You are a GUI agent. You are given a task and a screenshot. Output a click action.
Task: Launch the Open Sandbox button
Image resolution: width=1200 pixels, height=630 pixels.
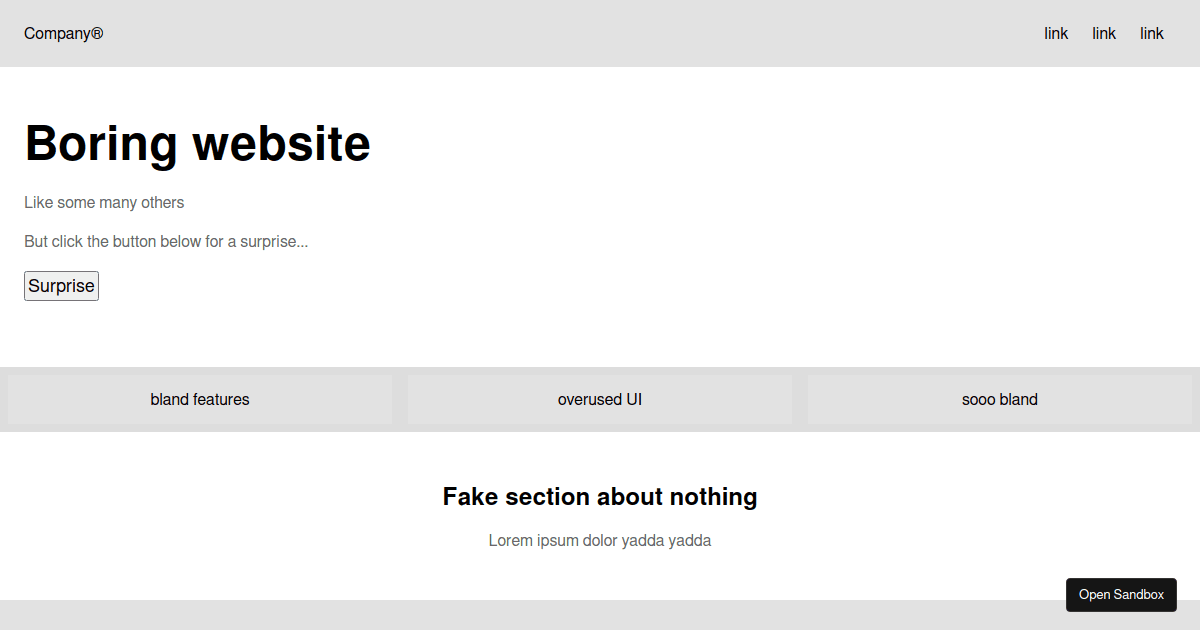click(1121, 595)
